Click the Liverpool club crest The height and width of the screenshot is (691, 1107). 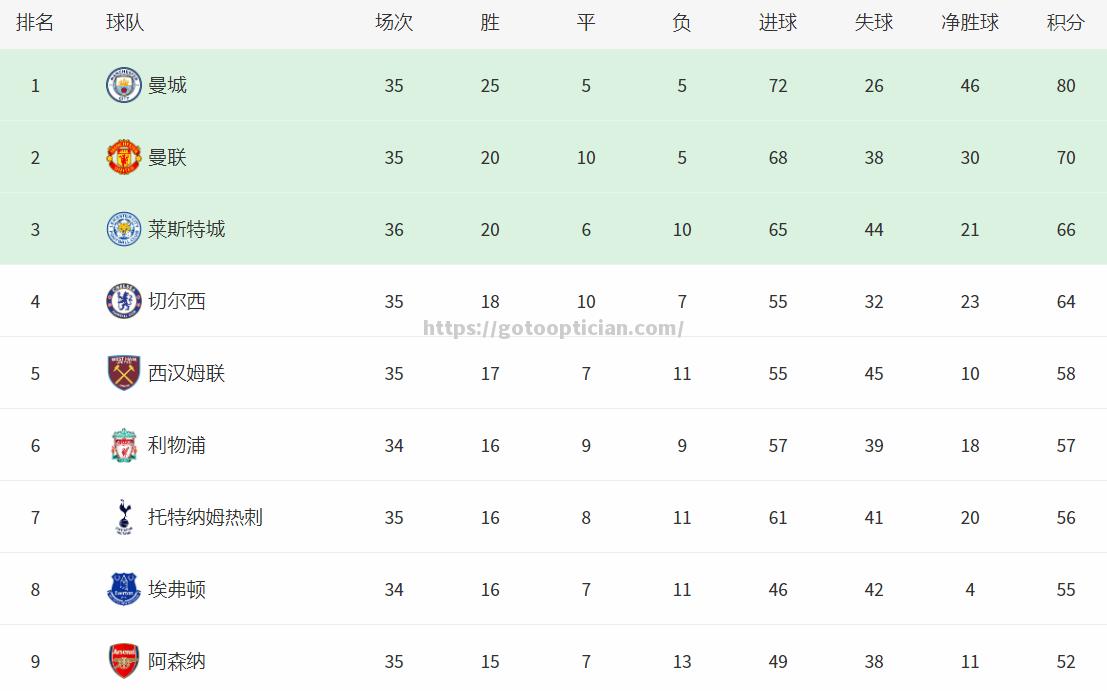pyautogui.click(x=124, y=445)
